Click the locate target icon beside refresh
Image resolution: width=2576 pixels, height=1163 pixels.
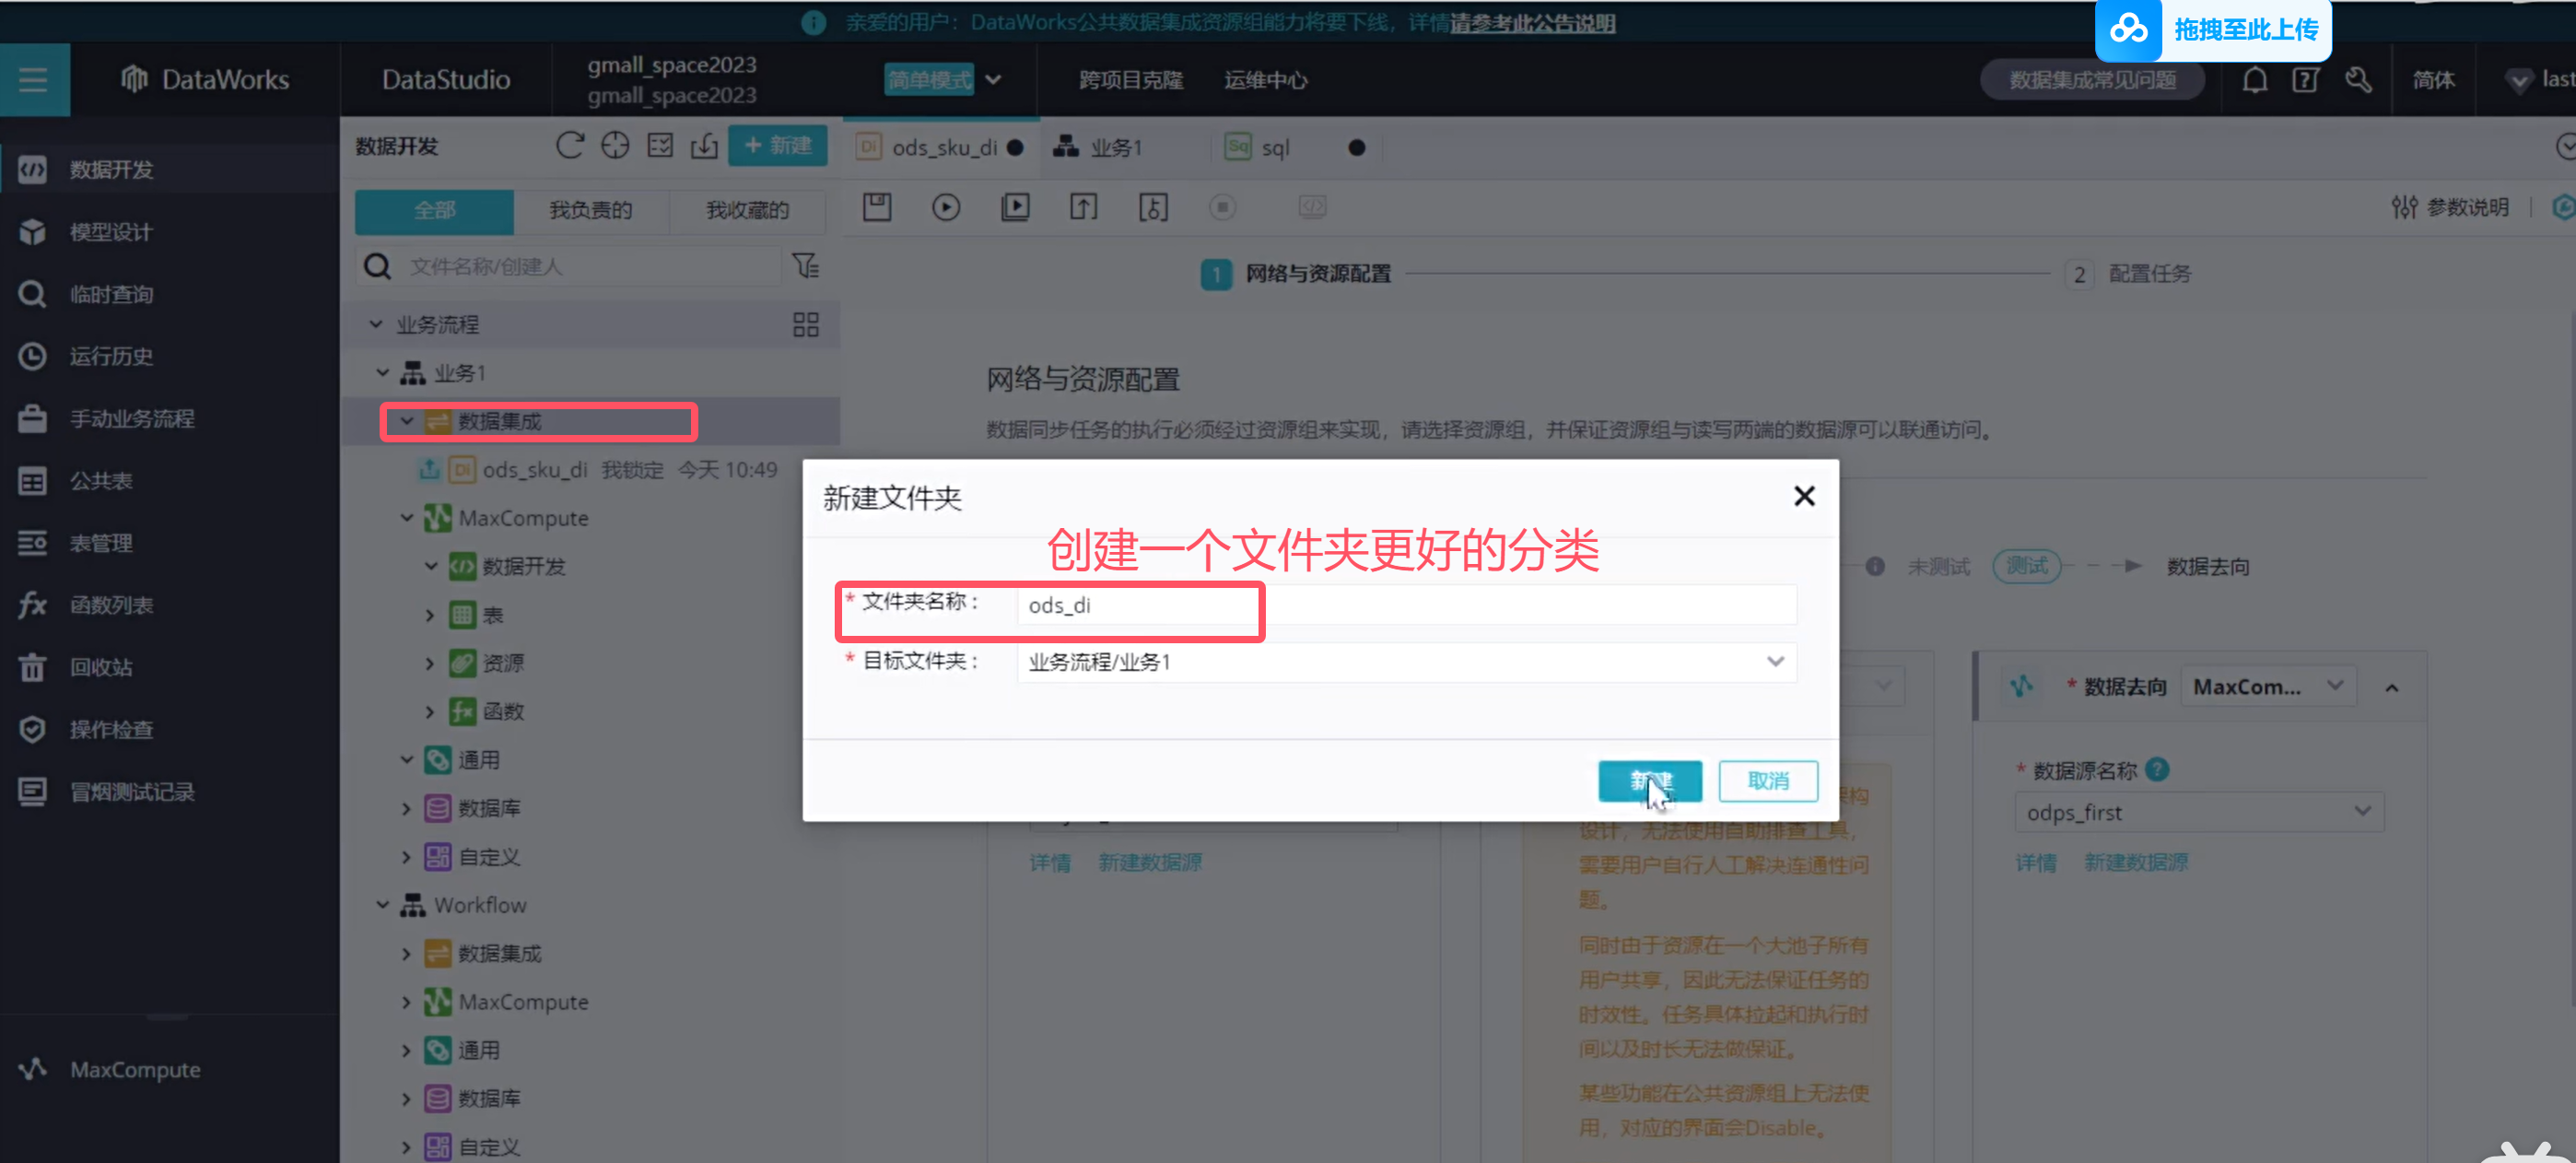click(615, 146)
